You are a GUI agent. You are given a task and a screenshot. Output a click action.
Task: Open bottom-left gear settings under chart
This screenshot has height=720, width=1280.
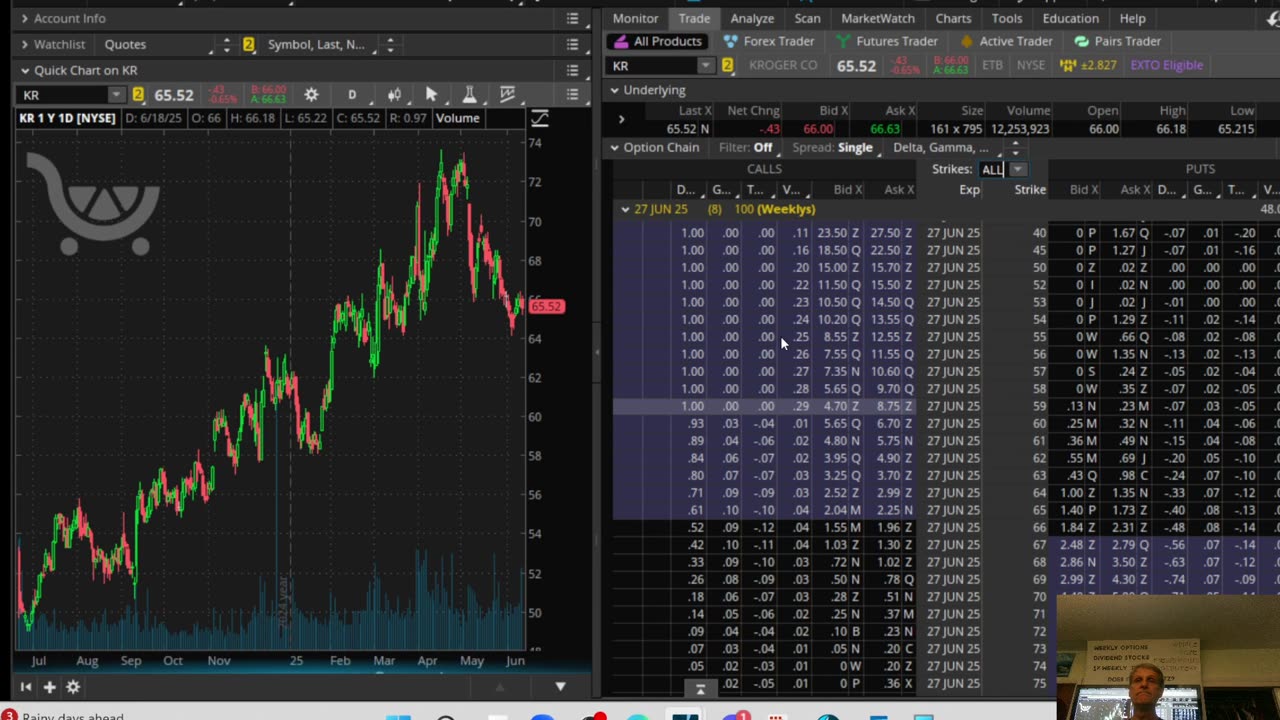click(73, 687)
